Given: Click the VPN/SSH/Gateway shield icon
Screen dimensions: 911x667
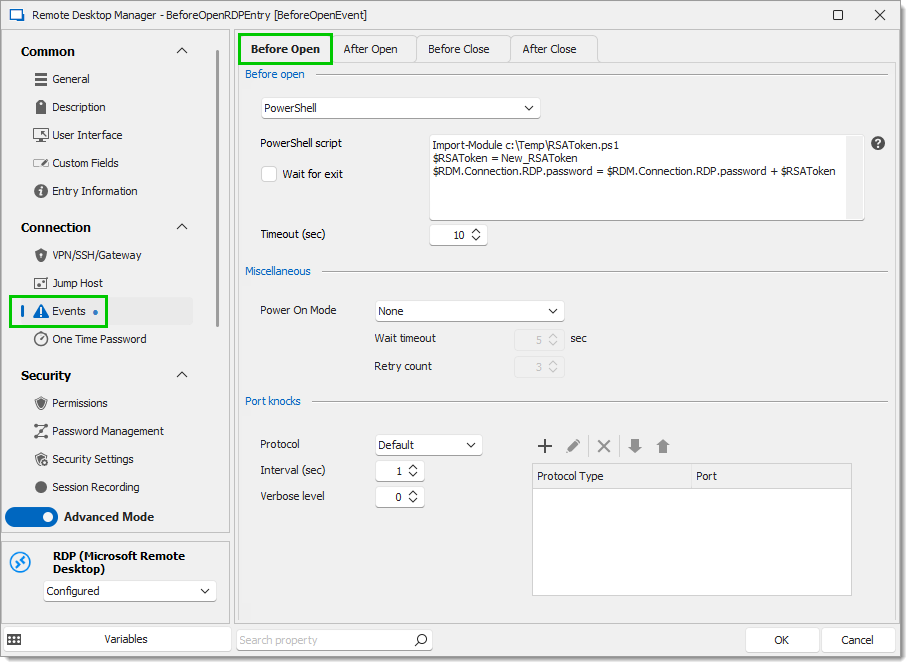Looking at the screenshot, I should pos(41,255).
